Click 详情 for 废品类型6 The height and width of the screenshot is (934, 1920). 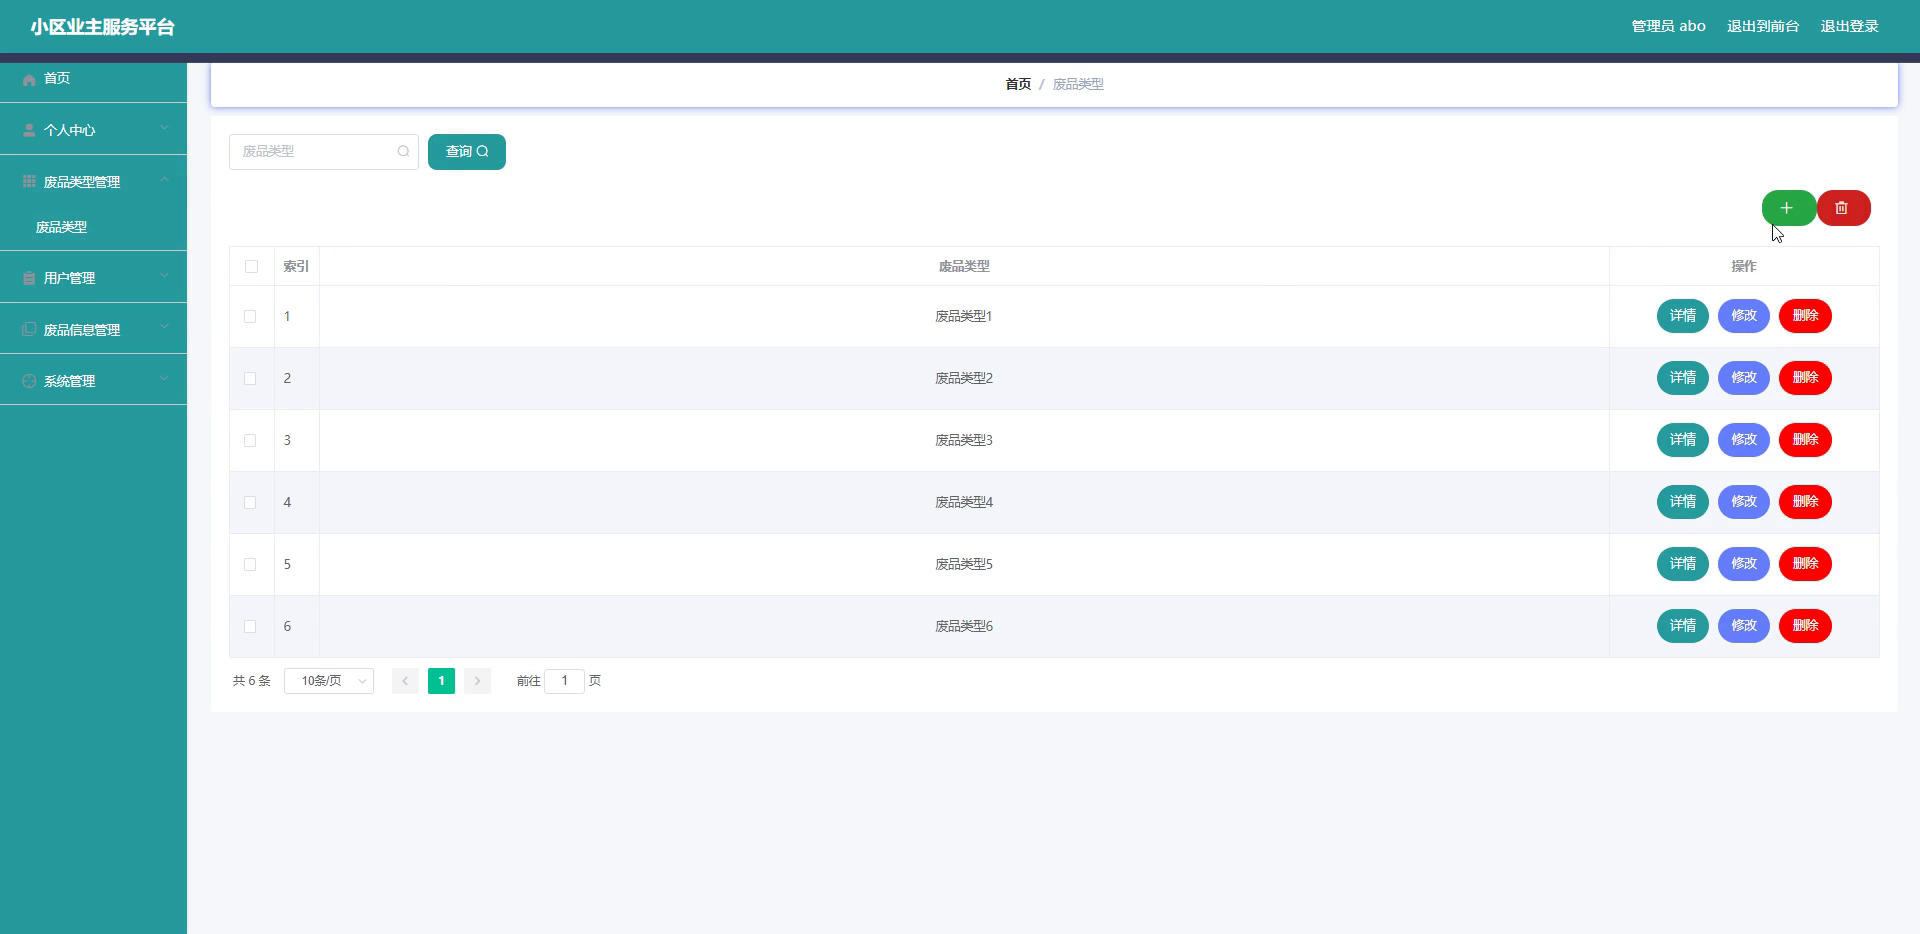click(1683, 626)
